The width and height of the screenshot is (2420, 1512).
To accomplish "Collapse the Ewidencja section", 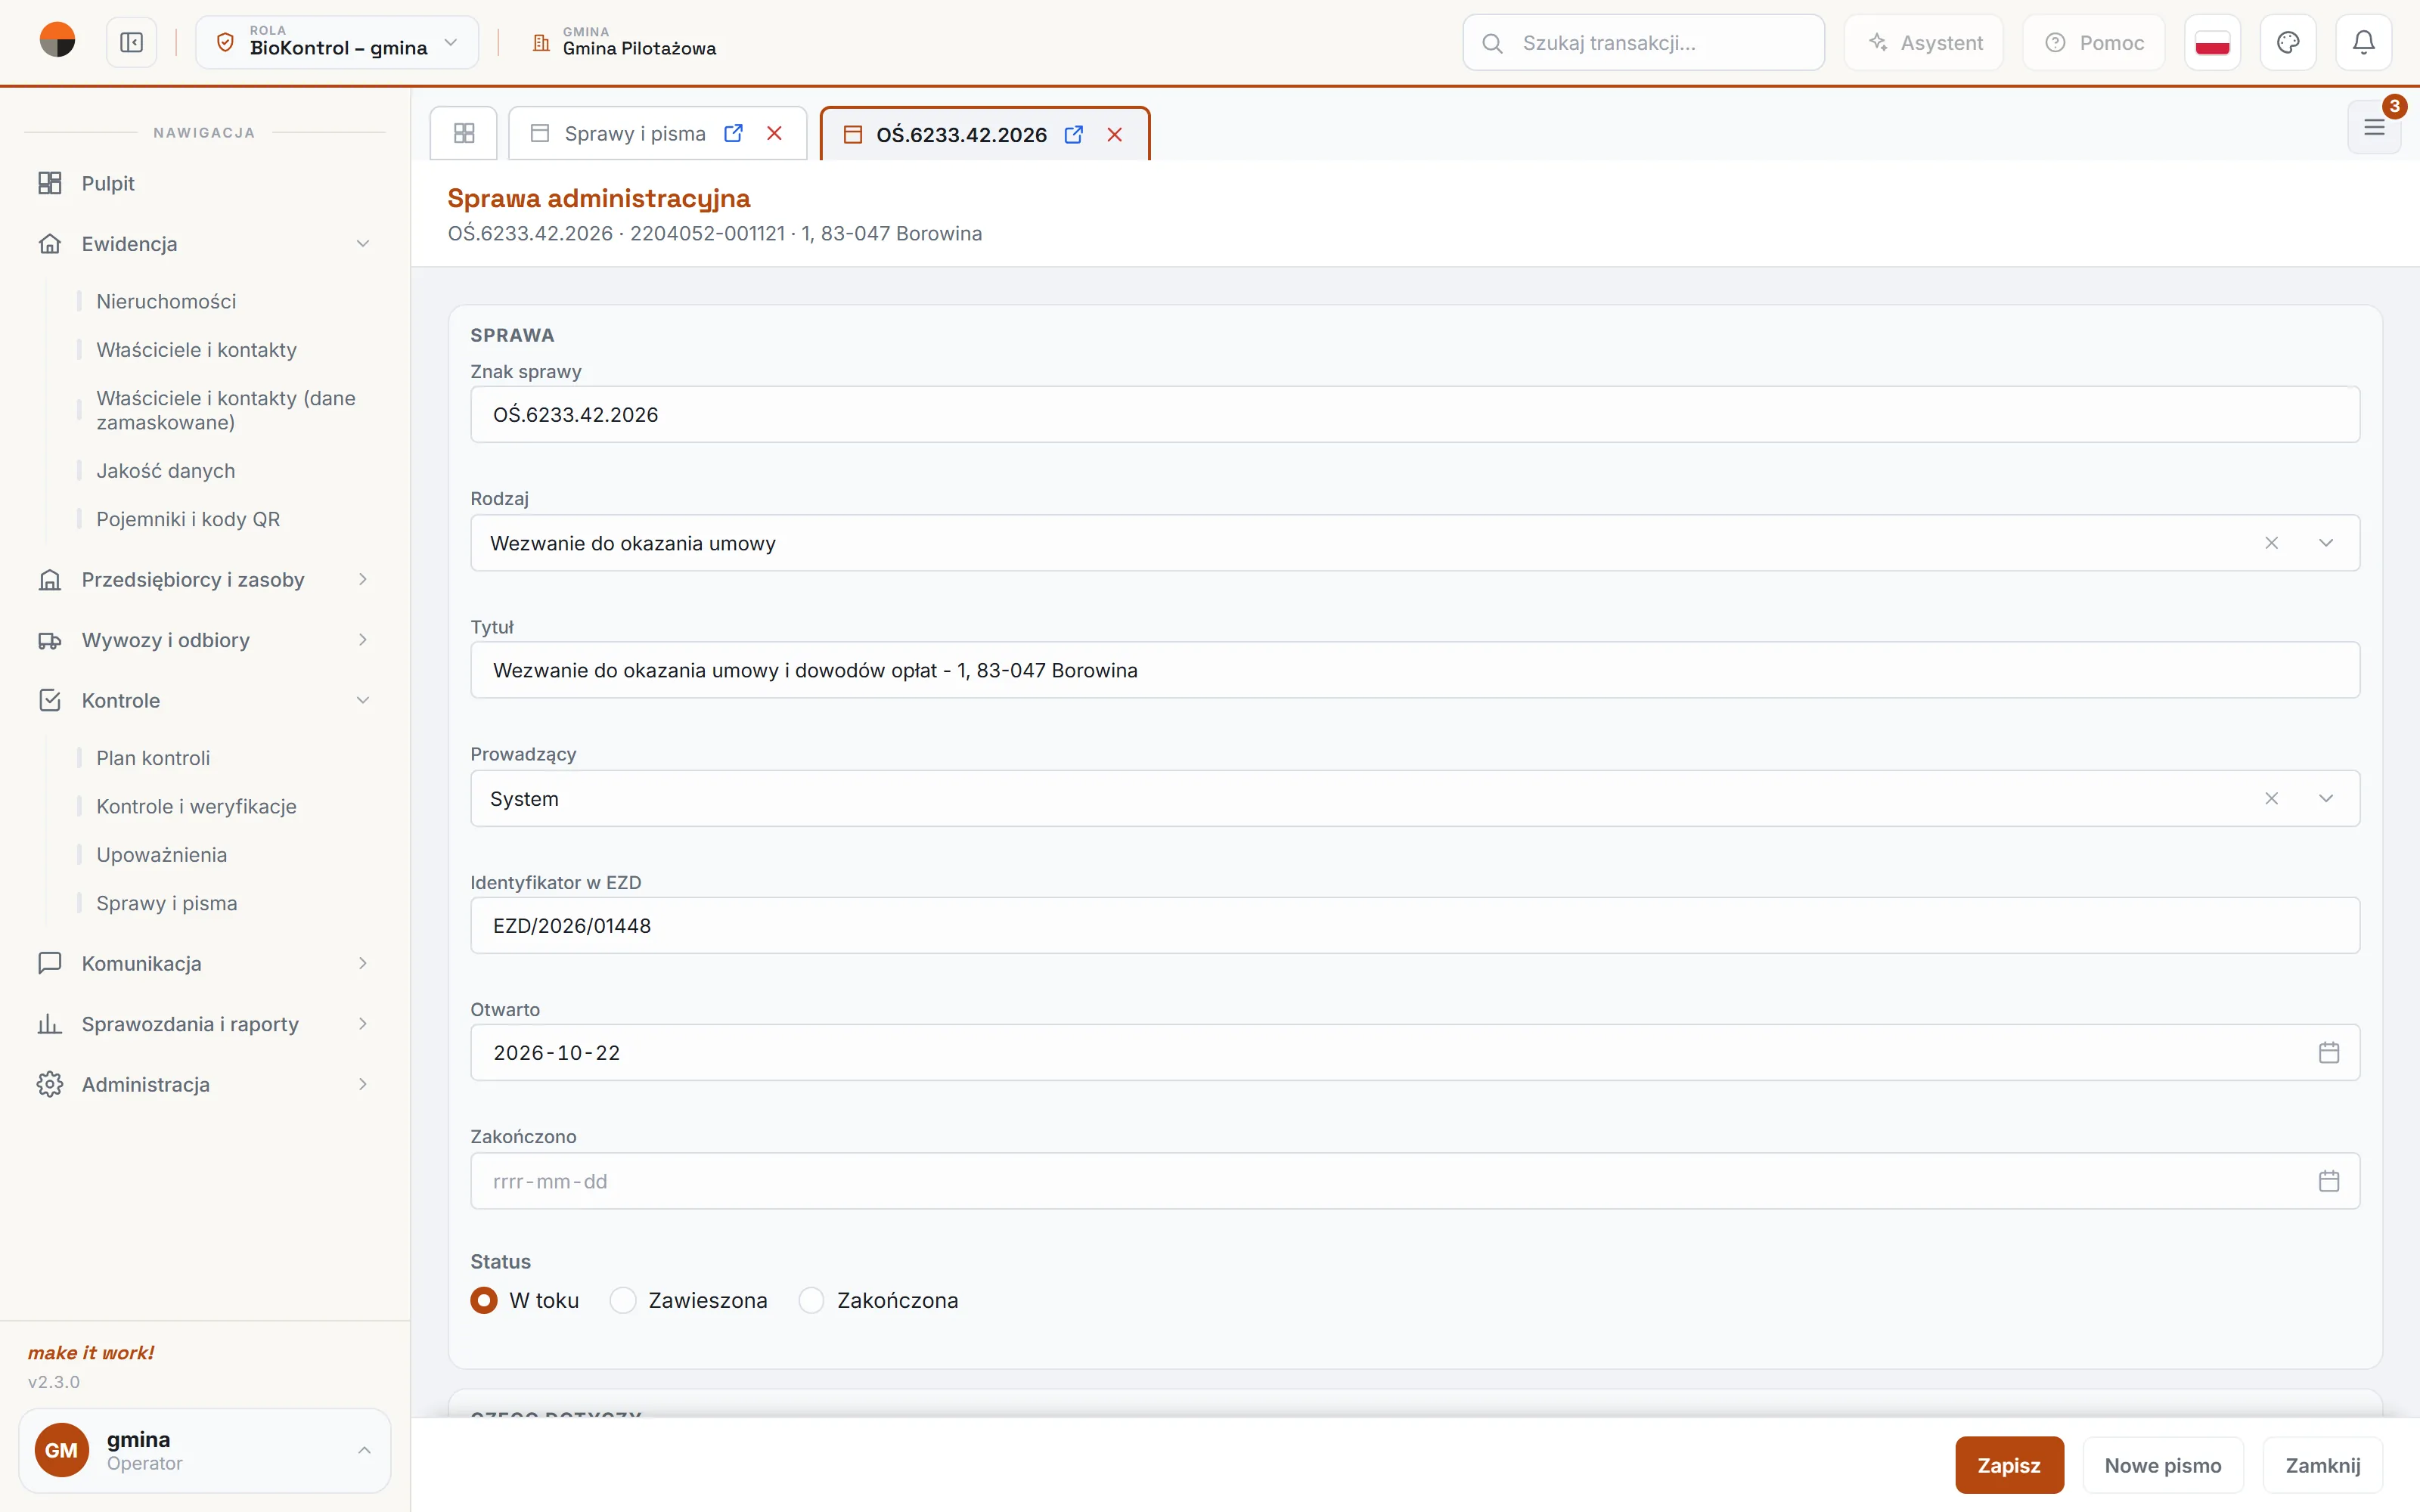I will click(x=204, y=244).
